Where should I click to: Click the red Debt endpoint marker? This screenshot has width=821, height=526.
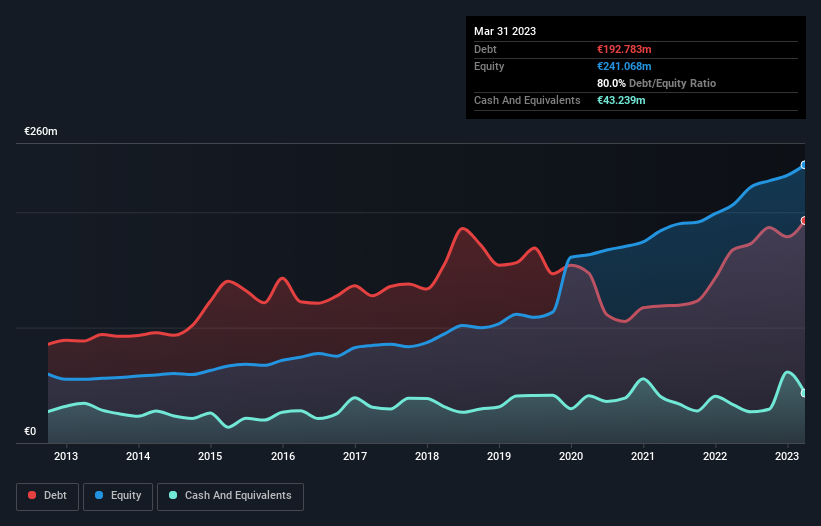tap(804, 221)
